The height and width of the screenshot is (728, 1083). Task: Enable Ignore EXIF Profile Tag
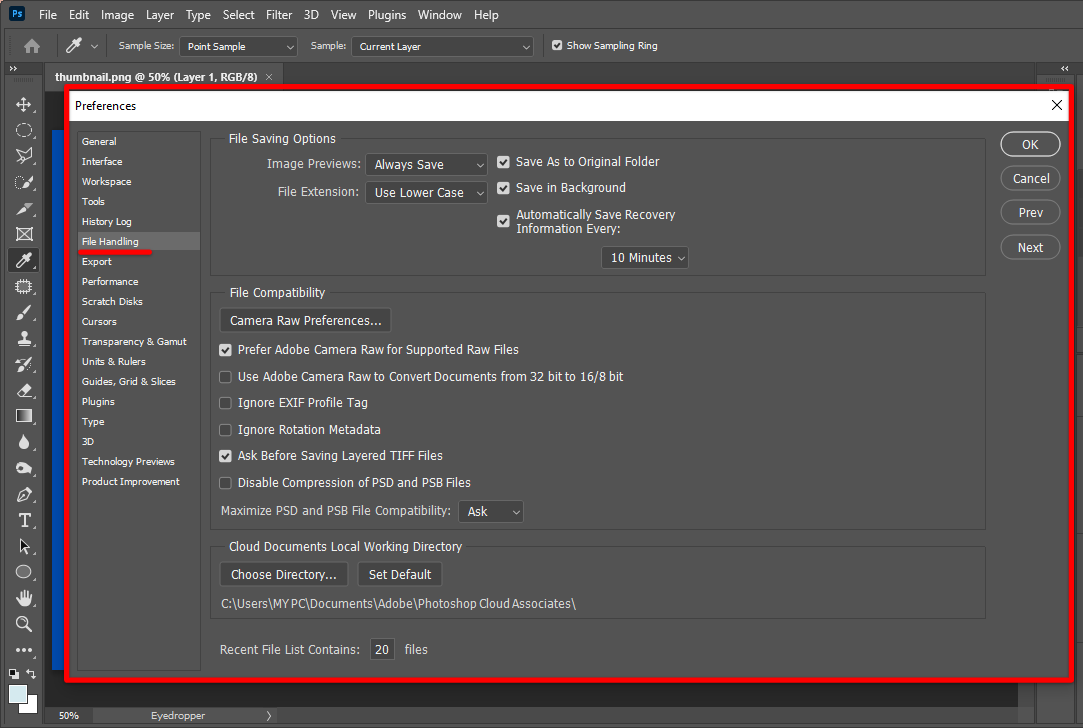click(226, 403)
